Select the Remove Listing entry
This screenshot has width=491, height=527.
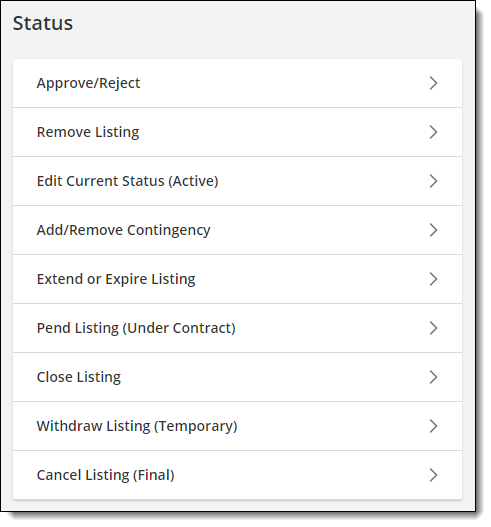(88, 132)
